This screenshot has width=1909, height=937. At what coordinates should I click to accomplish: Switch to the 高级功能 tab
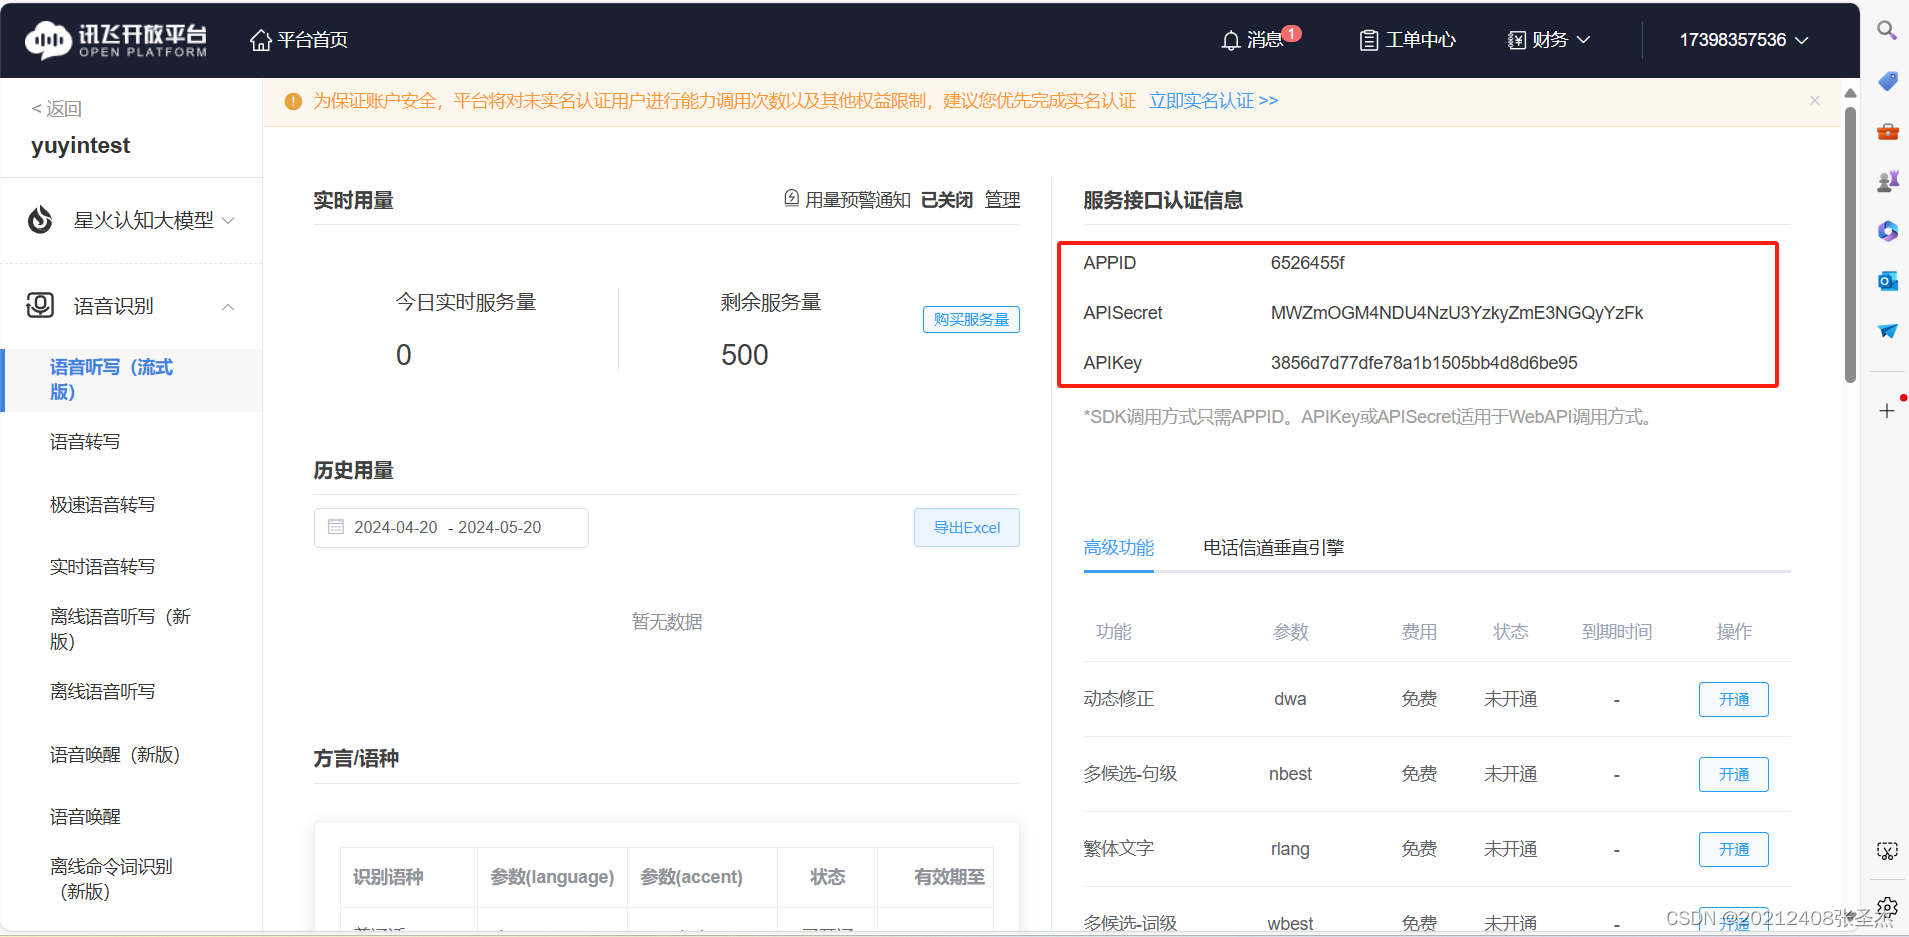1118,548
